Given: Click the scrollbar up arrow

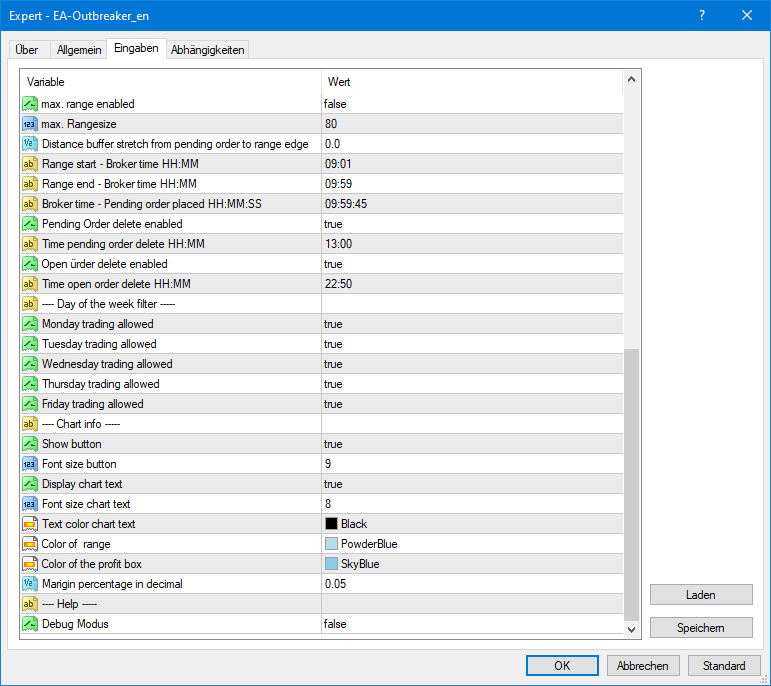Looking at the screenshot, I should click(631, 79).
